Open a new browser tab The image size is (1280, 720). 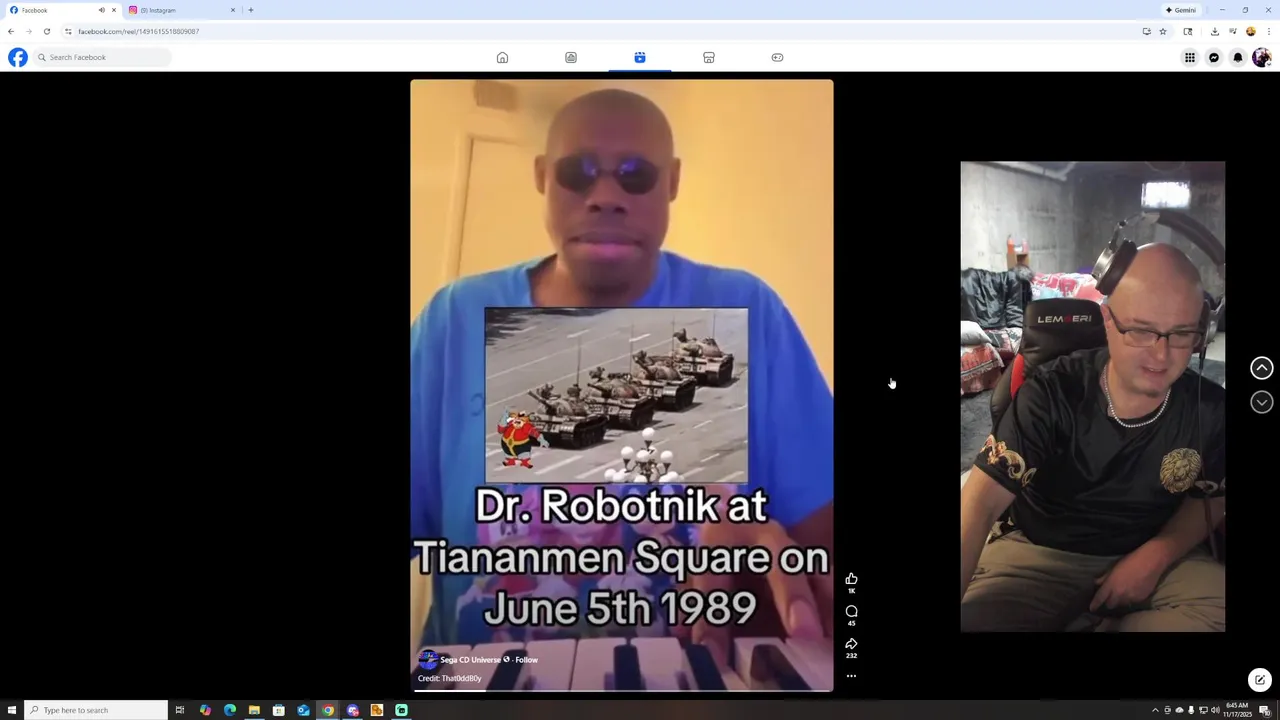[x=251, y=10]
